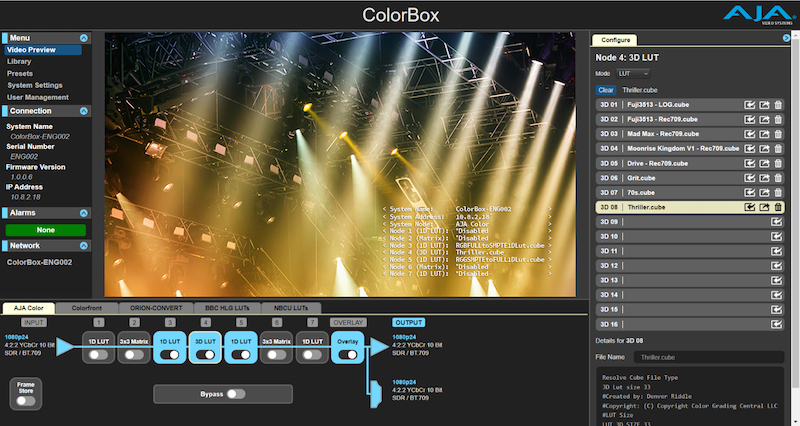Import a LUT into slot 3D 03

point(749,134)
